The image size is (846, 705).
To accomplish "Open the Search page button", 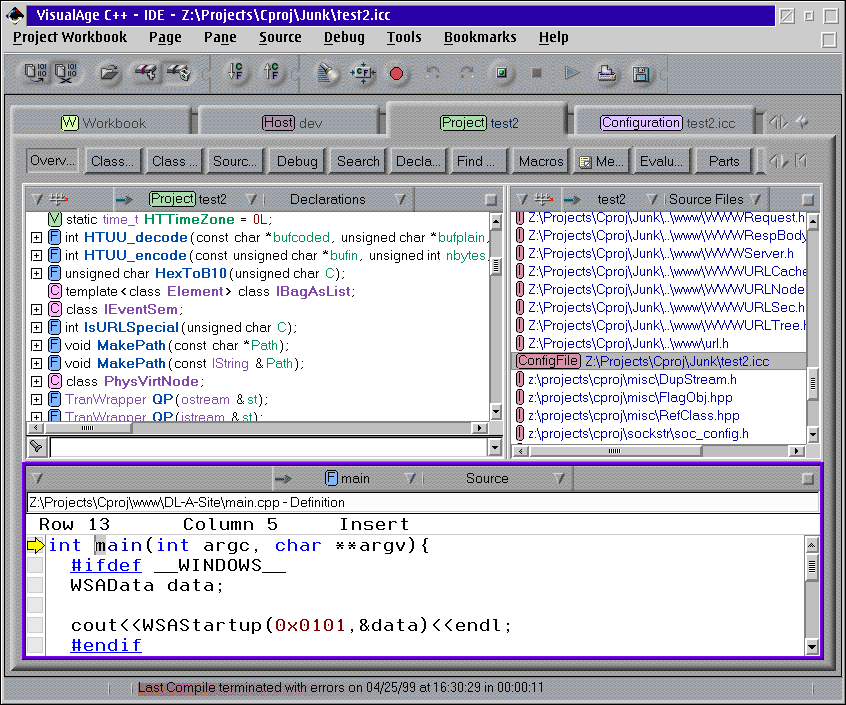I will [358, 161].
